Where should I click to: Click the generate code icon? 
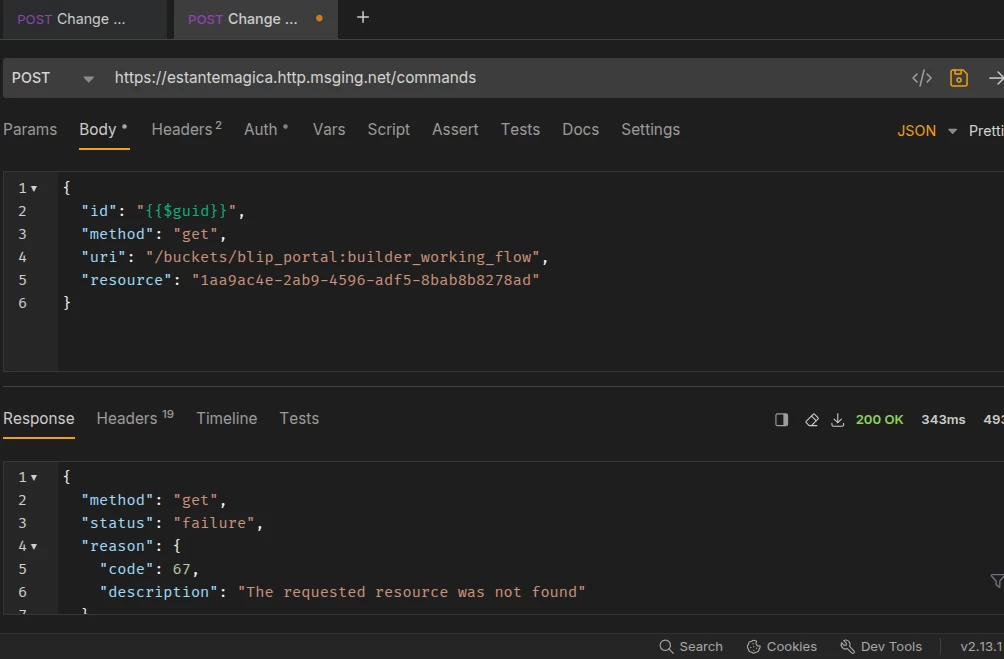(922, 78)
